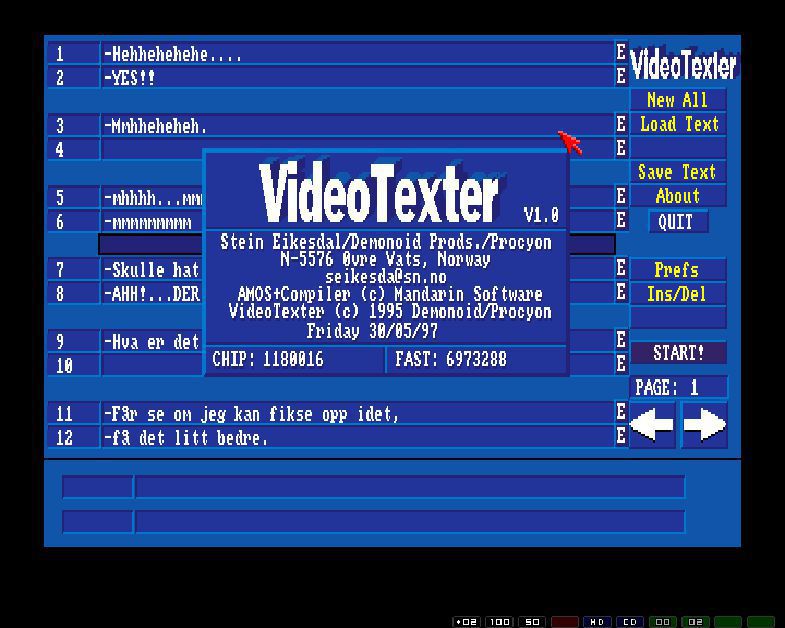Hit START! to run the texter

tap(678, 353)
